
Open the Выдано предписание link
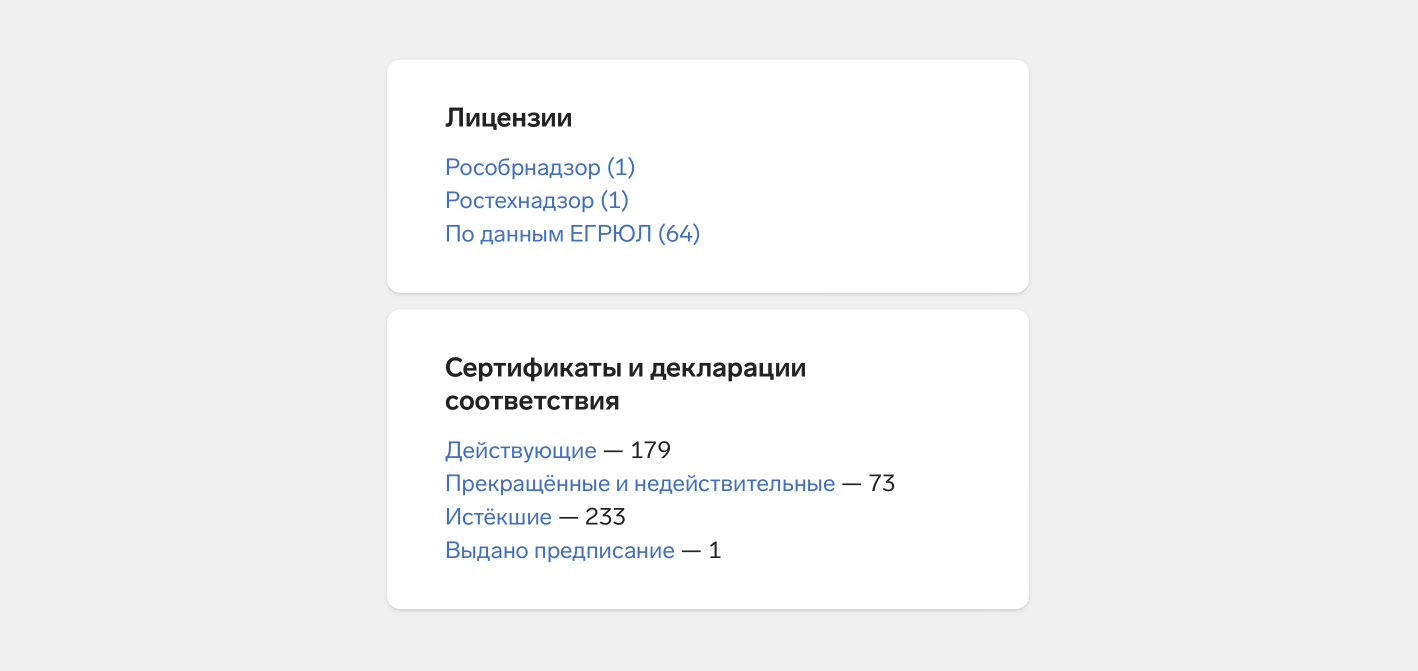point(559,550)
